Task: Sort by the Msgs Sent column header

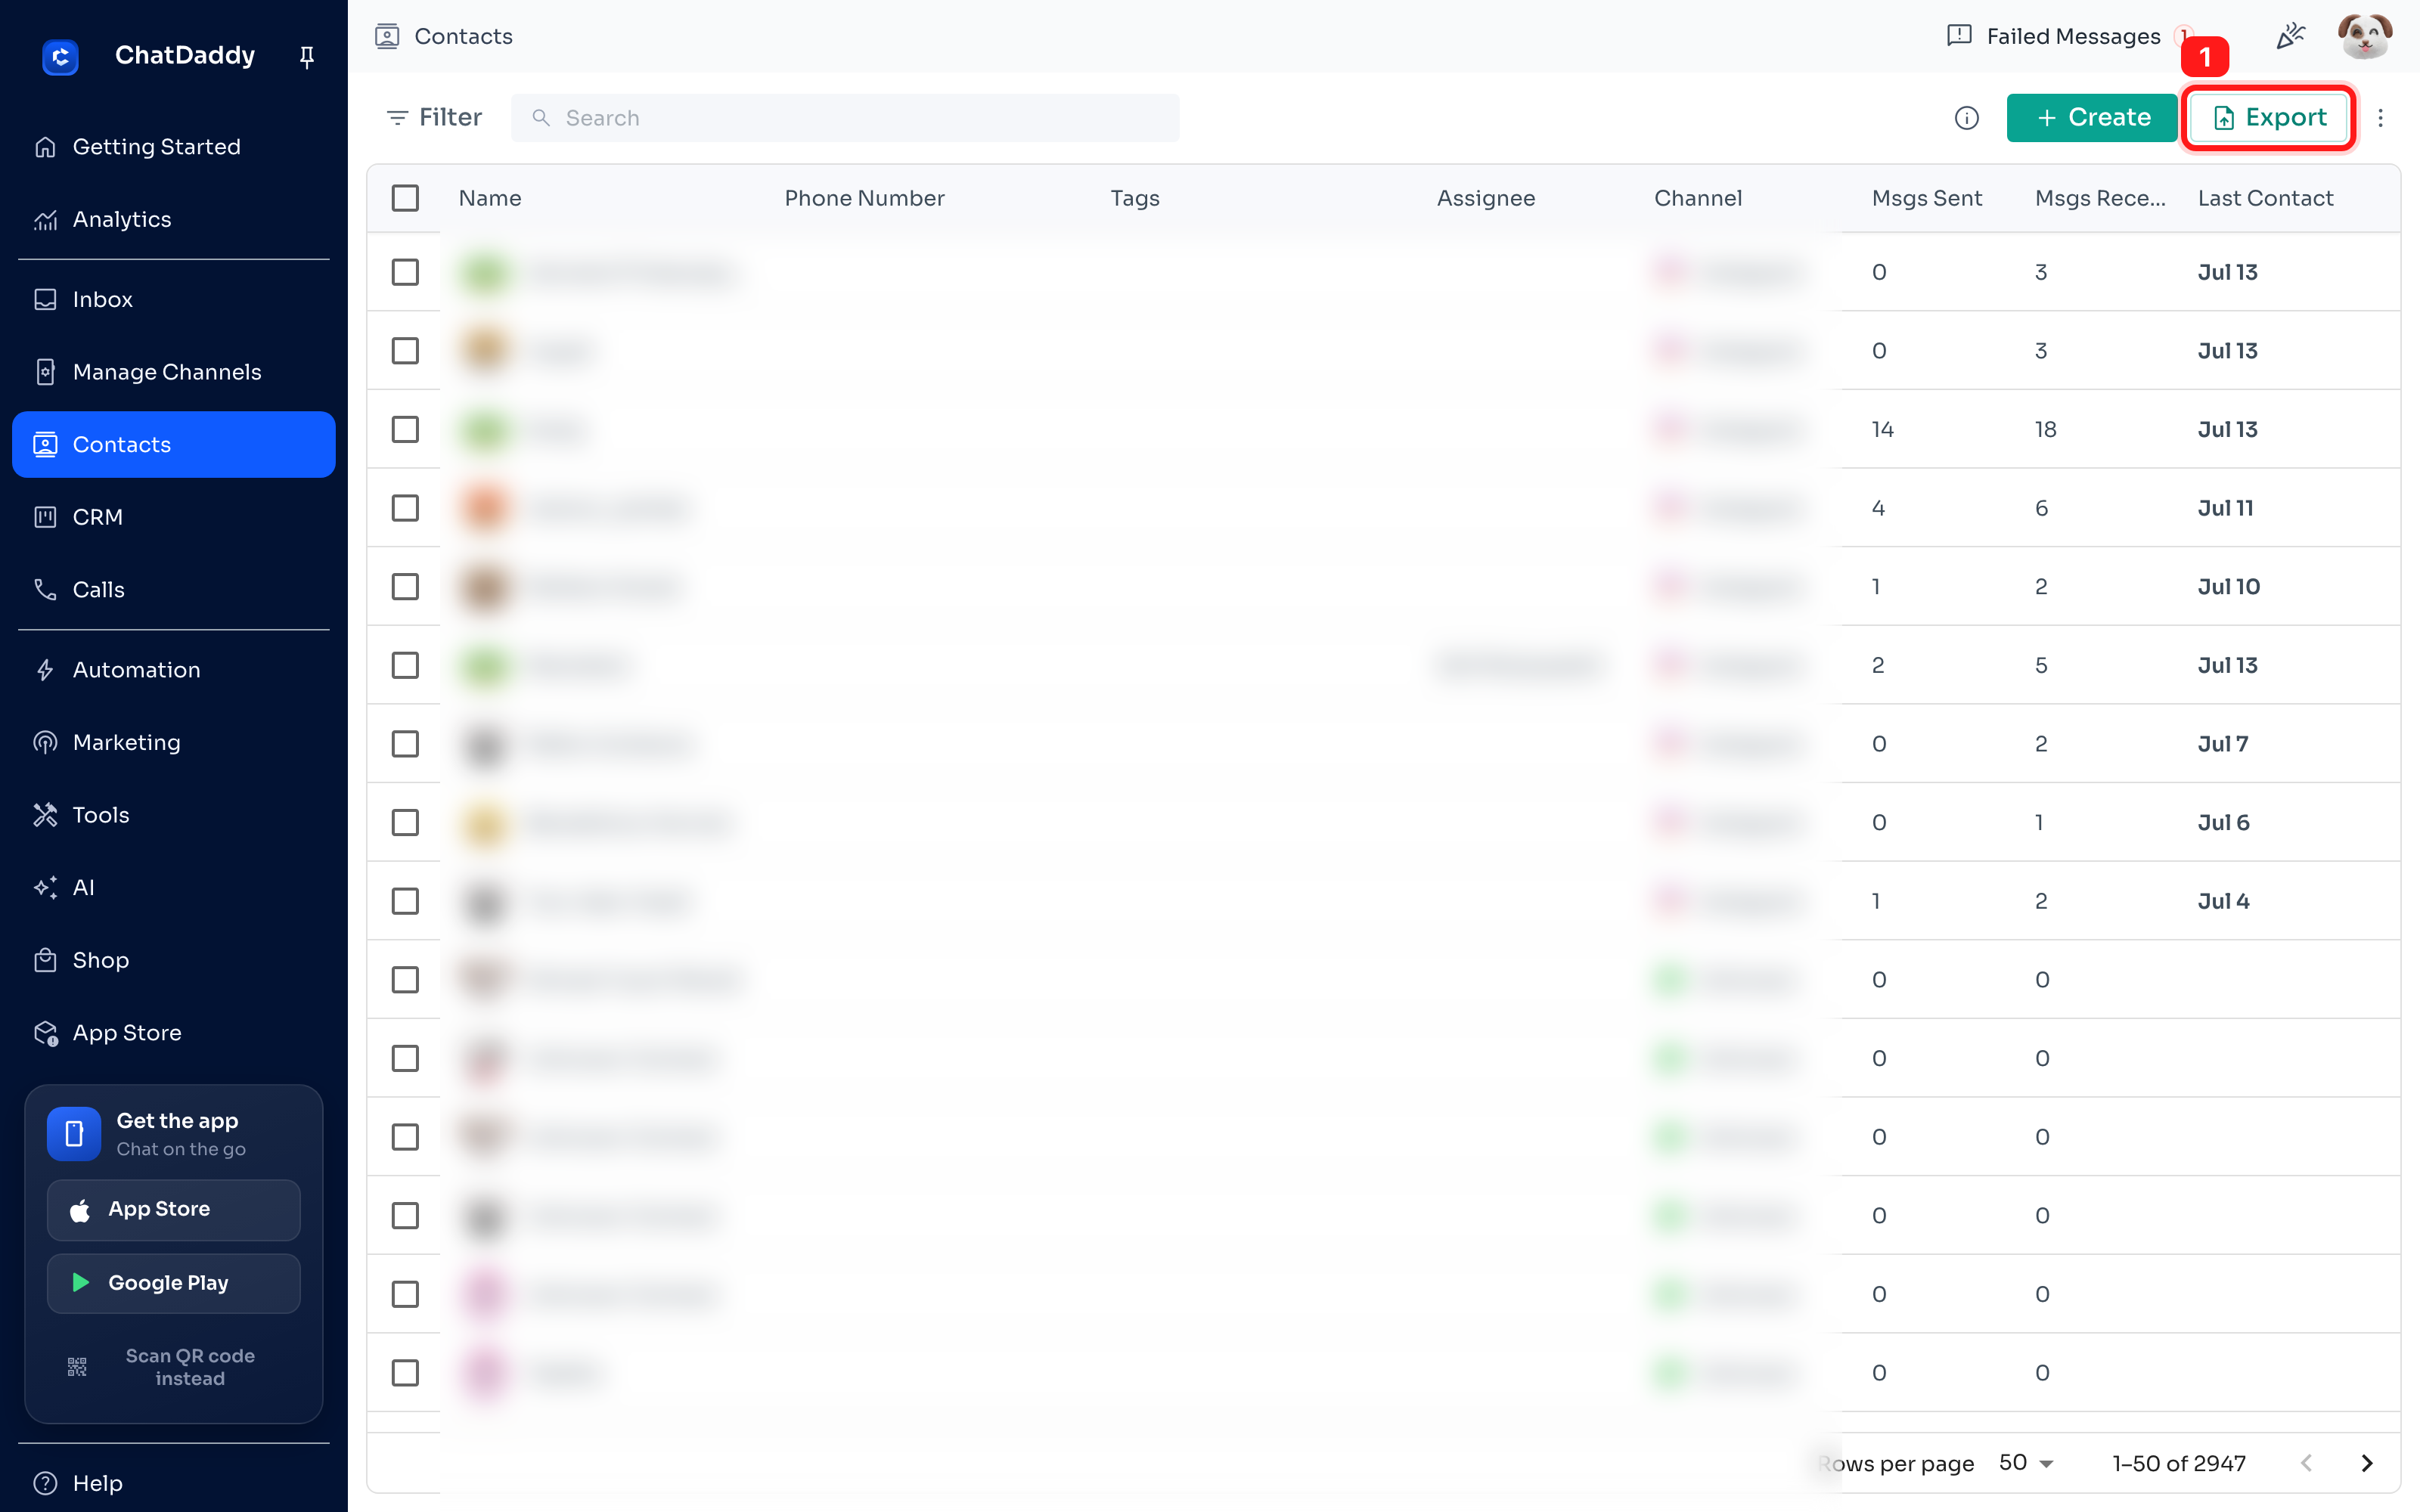Action: click(1927, 198)
